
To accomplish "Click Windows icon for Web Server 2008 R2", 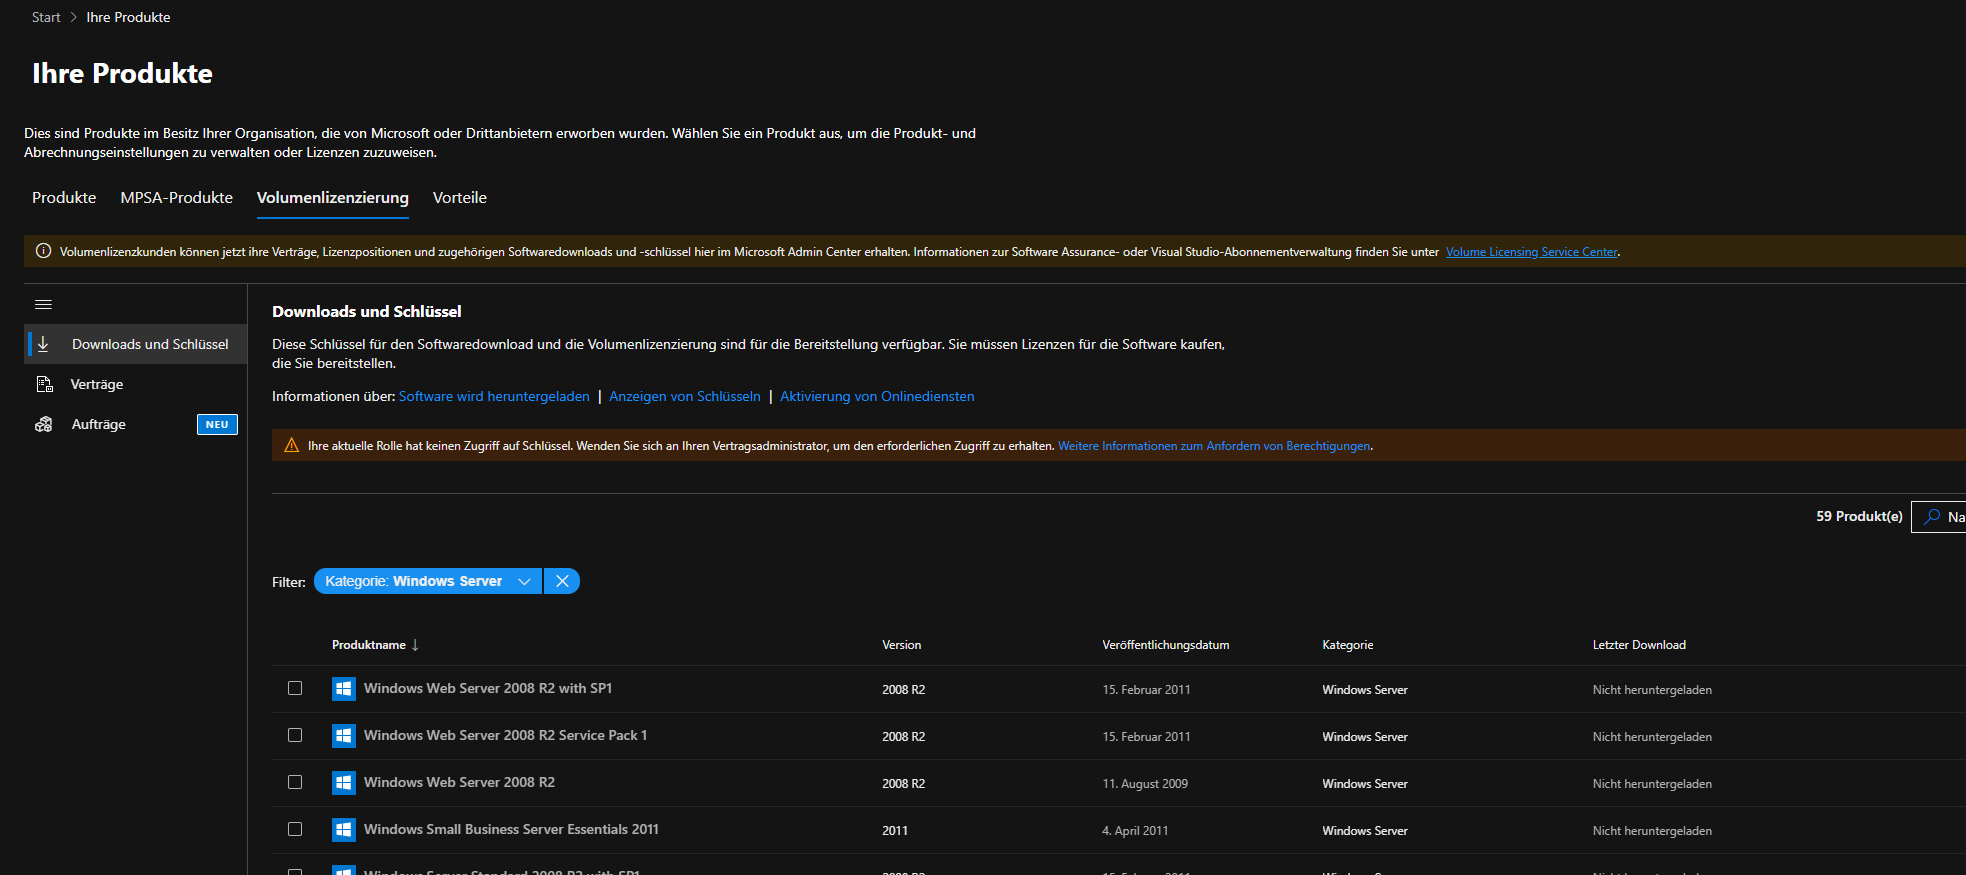I will pyautogui.click(x=343, y=783).
